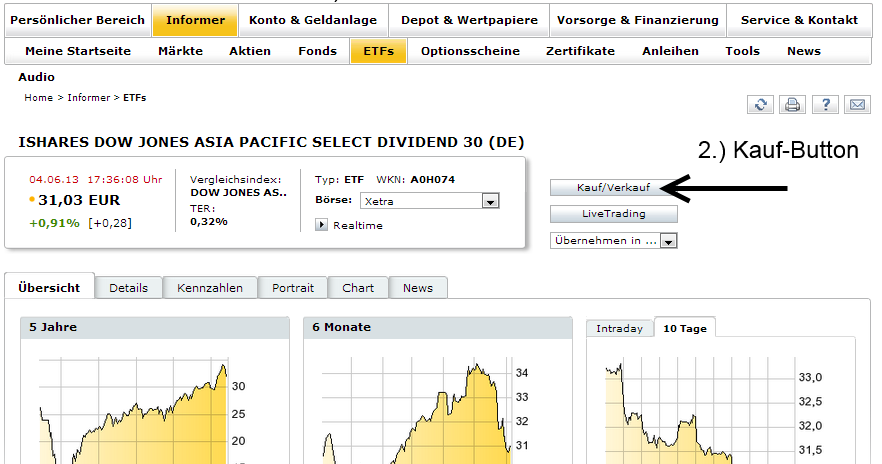Click the ISHARES DOW JONES title heading
This screenshot has width=882, height=464.
click(271, 142)
